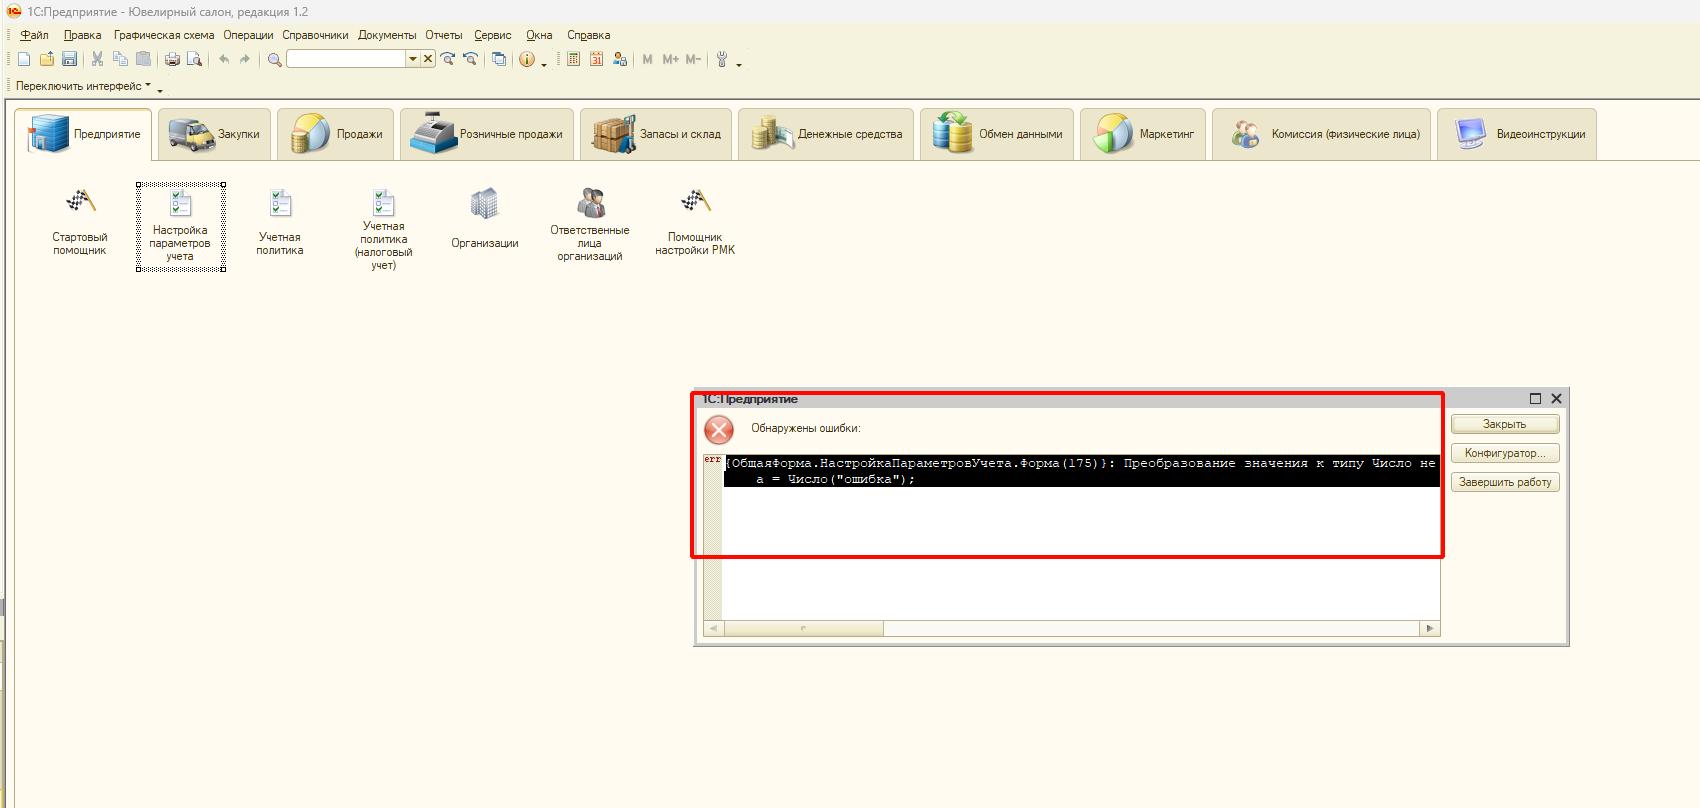Open the Учетная политика icon
The height and width of the screenshot is (808, 1700).
(280, 222)
